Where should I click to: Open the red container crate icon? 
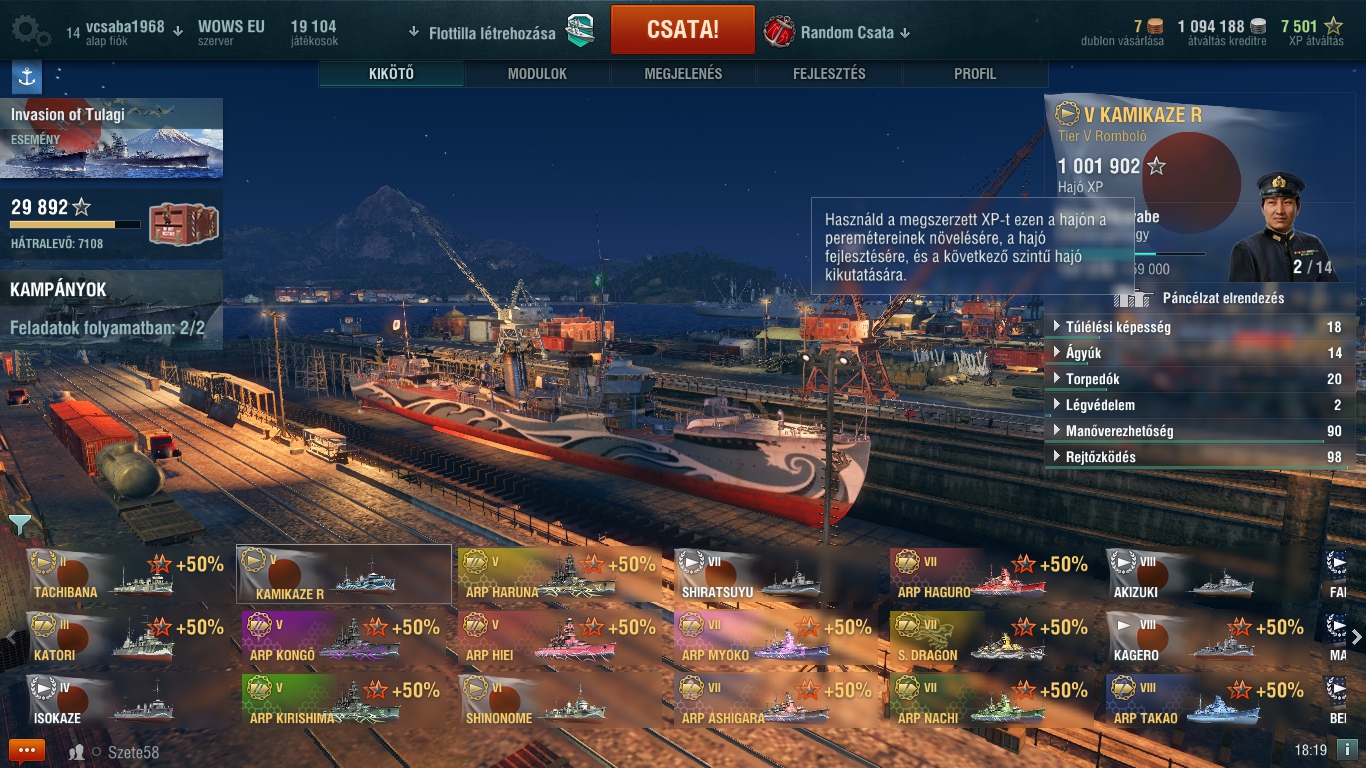click(176, 223)
